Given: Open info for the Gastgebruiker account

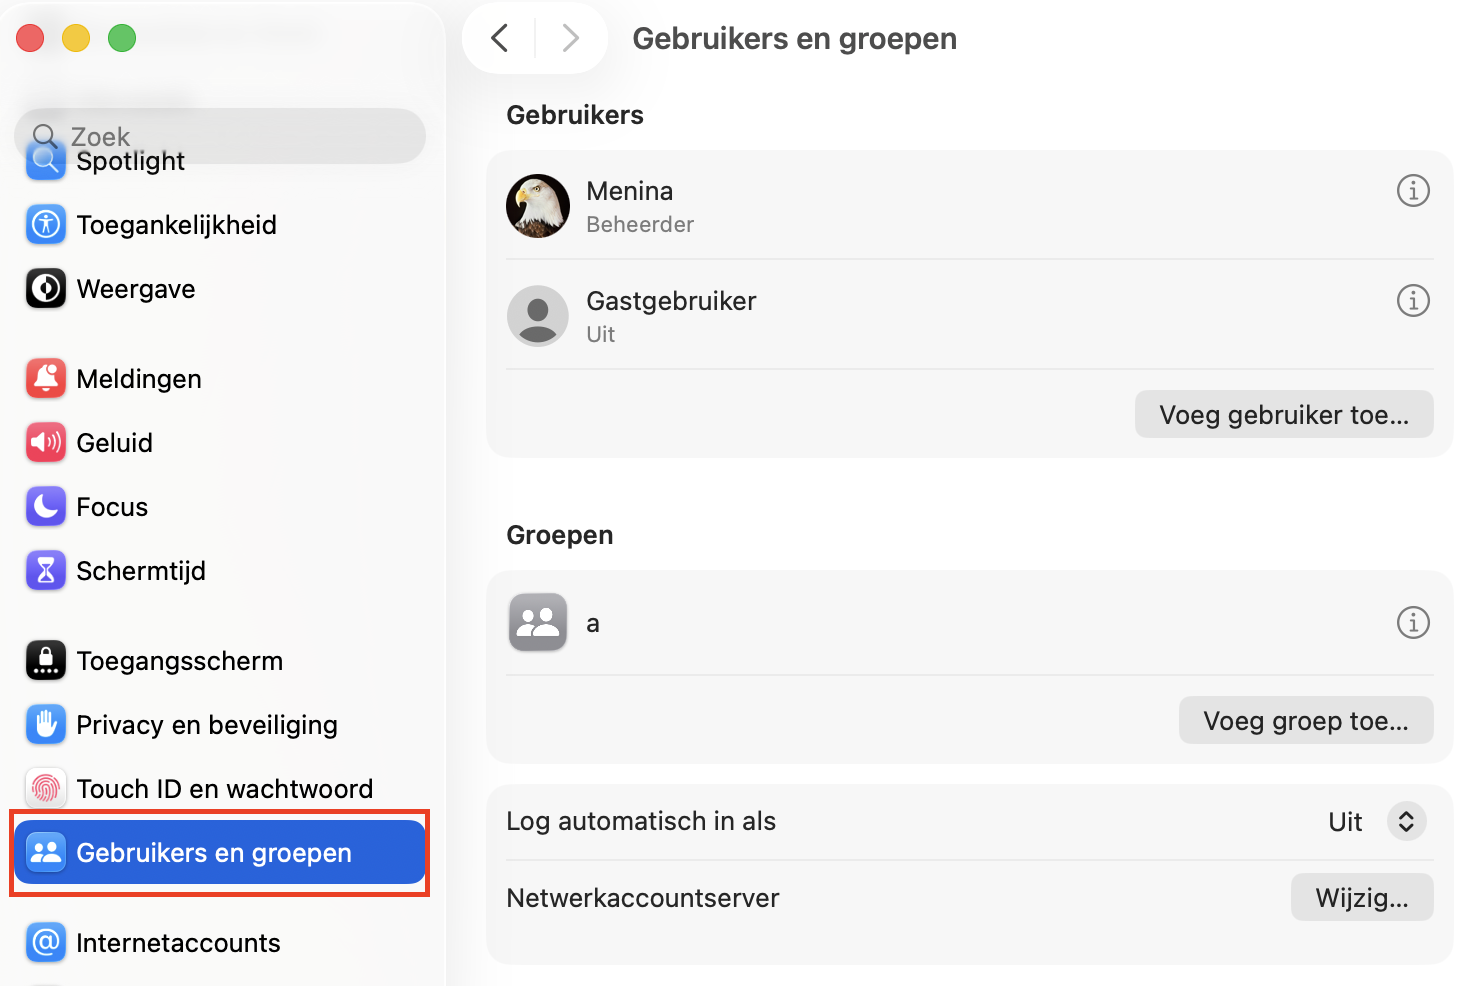Looking at the screenshot, I should pyautogui.click(x=1413, y=300).
